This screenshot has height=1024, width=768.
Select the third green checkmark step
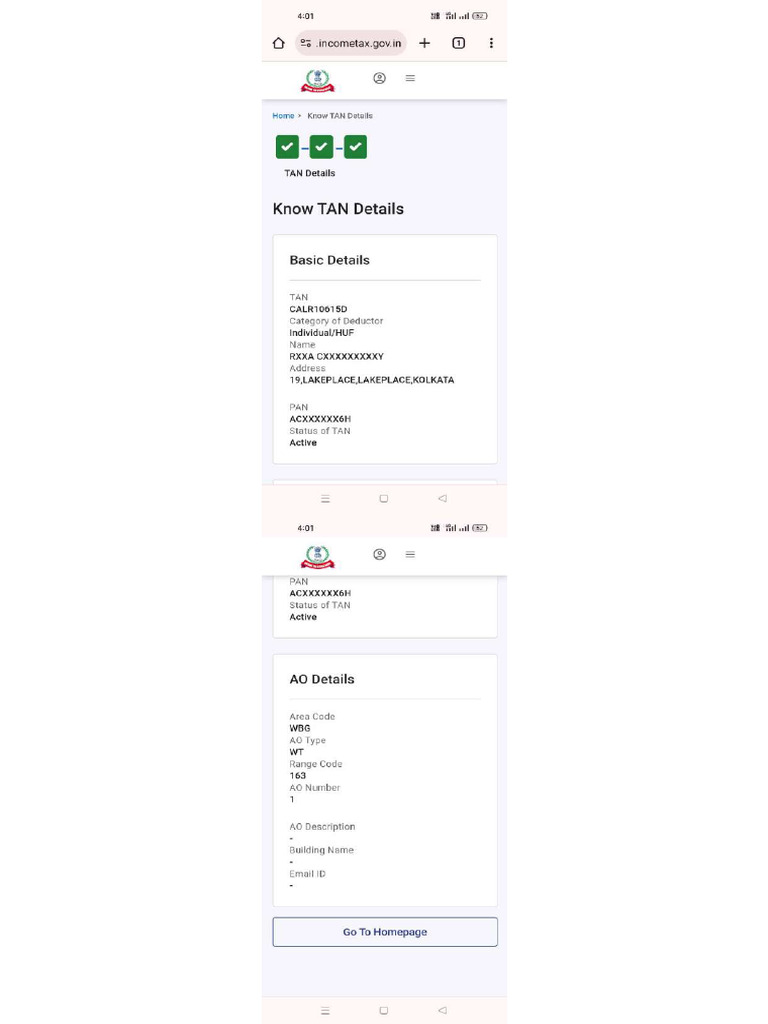[x=355, y=147]
